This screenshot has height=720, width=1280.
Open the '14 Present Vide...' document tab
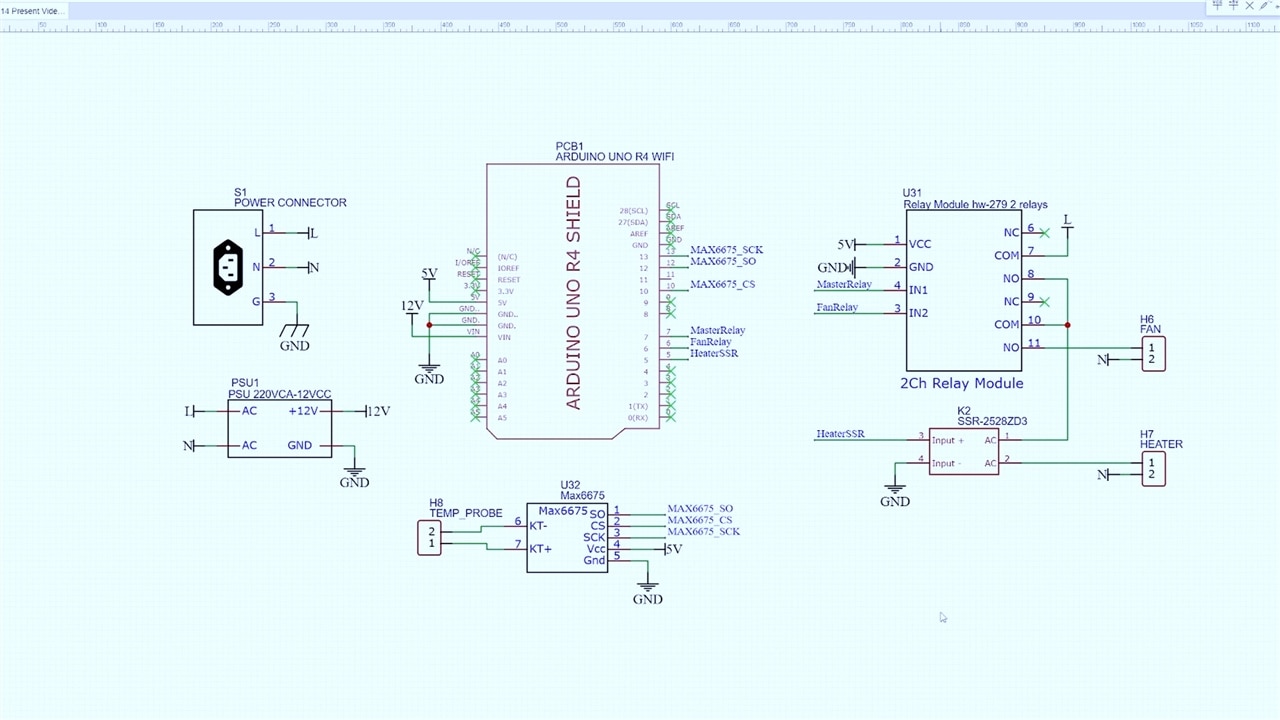coord(33,10)
